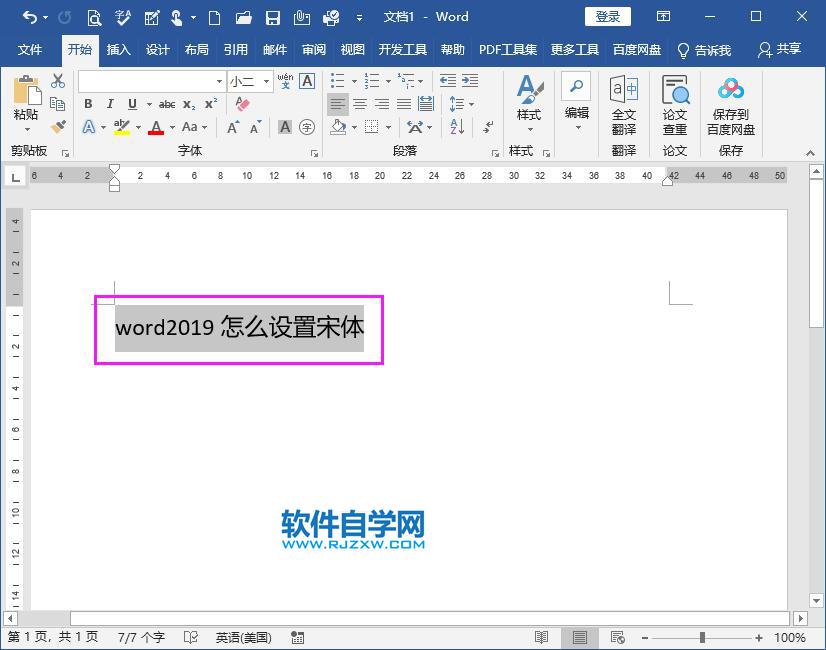Open the PDF工具集 ribbon tab

(508, 48)
